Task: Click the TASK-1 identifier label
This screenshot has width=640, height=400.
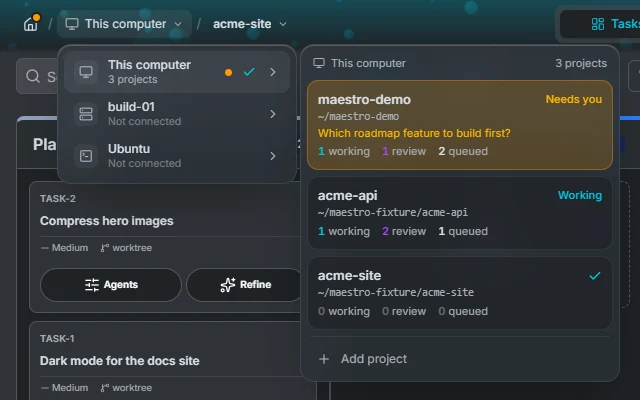Action: pos(57,339)
